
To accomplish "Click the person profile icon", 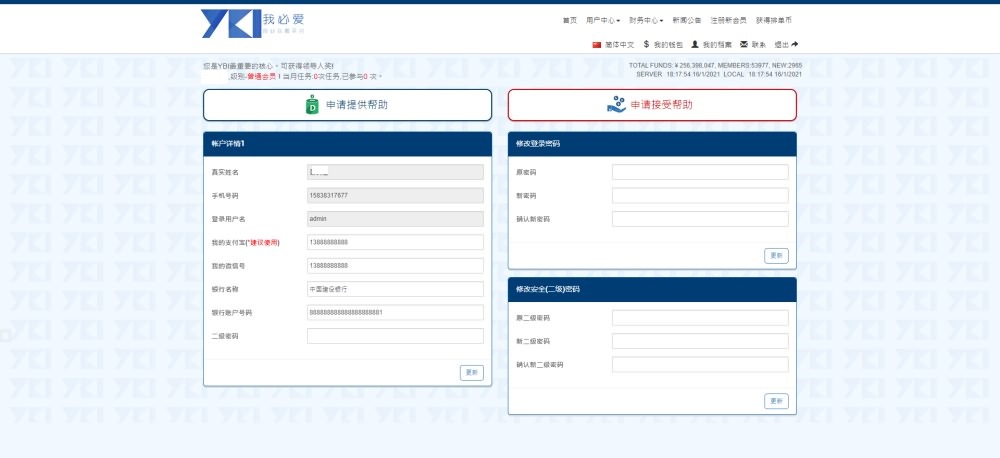I will pyautogui.click(x=695, y=45).
